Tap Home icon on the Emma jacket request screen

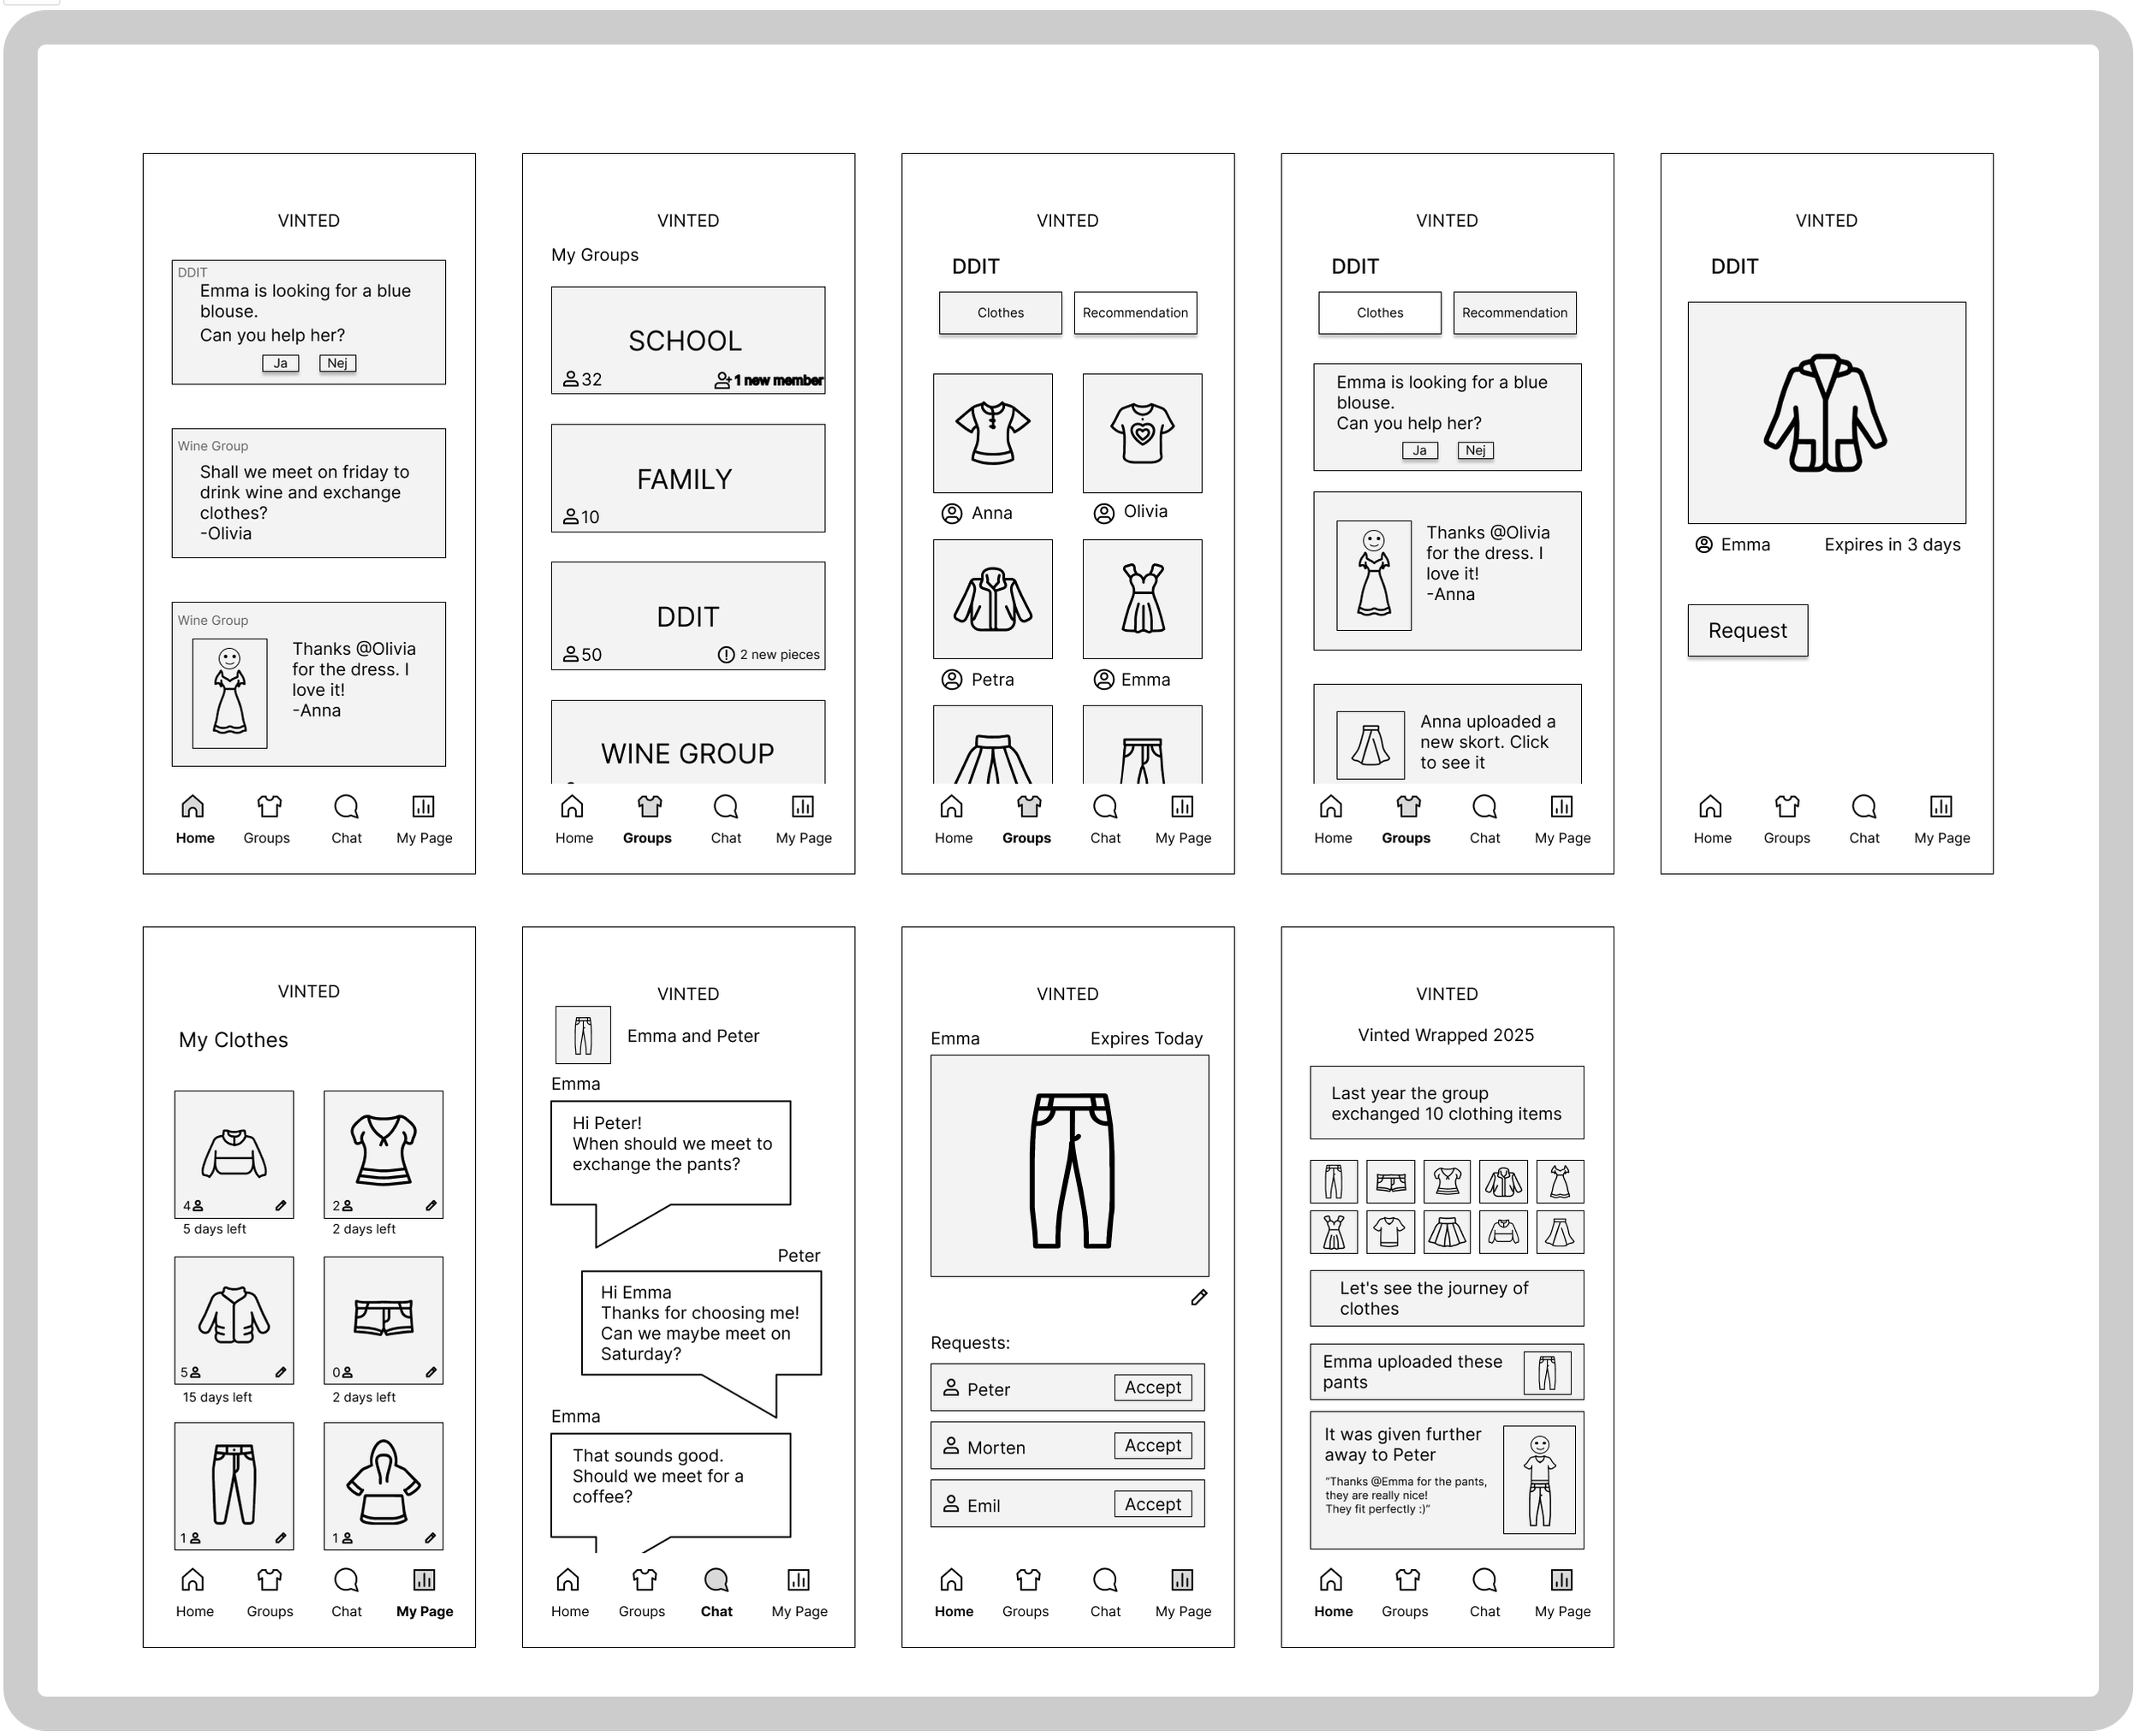(x=1711, y=807)
